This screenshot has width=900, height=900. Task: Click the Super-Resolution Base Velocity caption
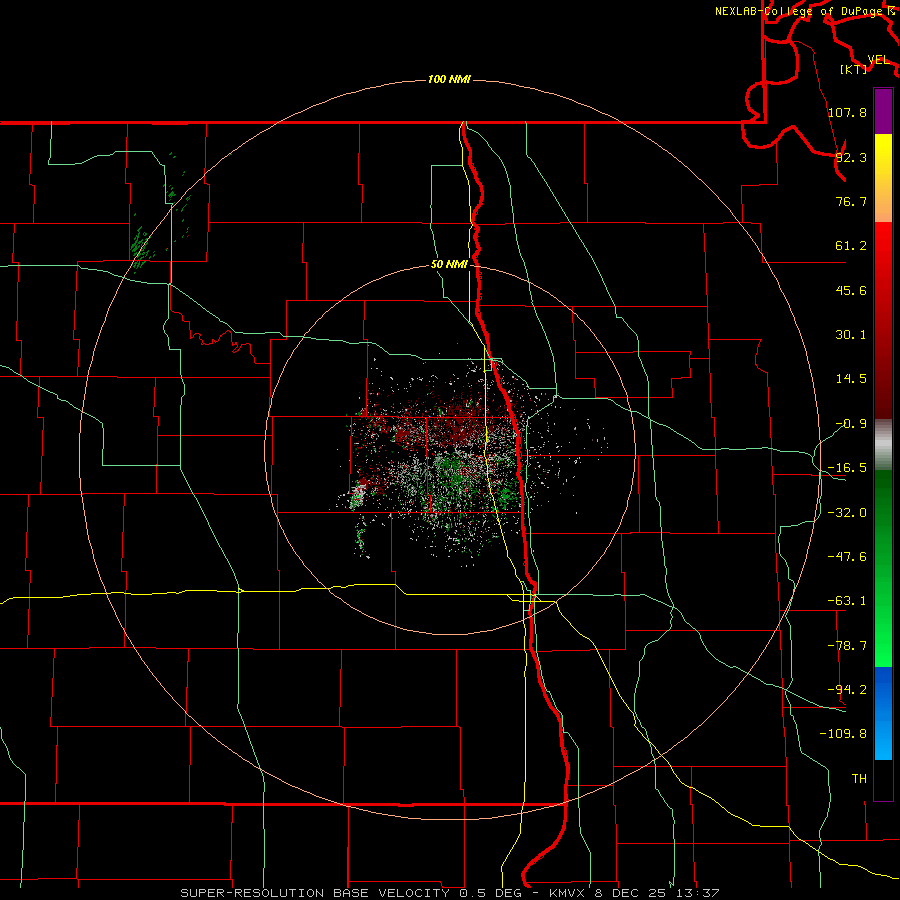[x=449, y=893]
